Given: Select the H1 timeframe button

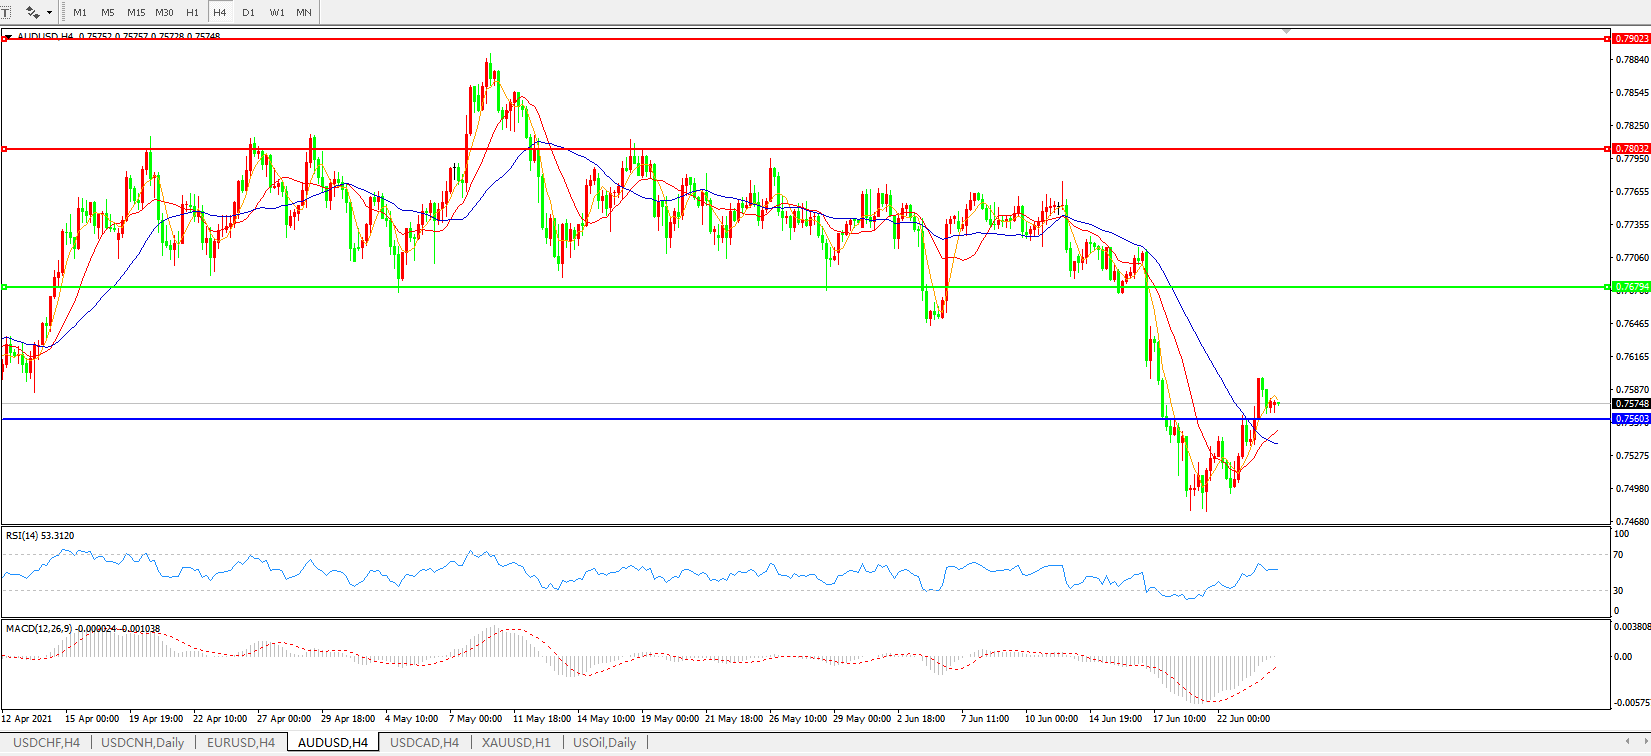Looking at the screenshot, I should tap(192, 13).
